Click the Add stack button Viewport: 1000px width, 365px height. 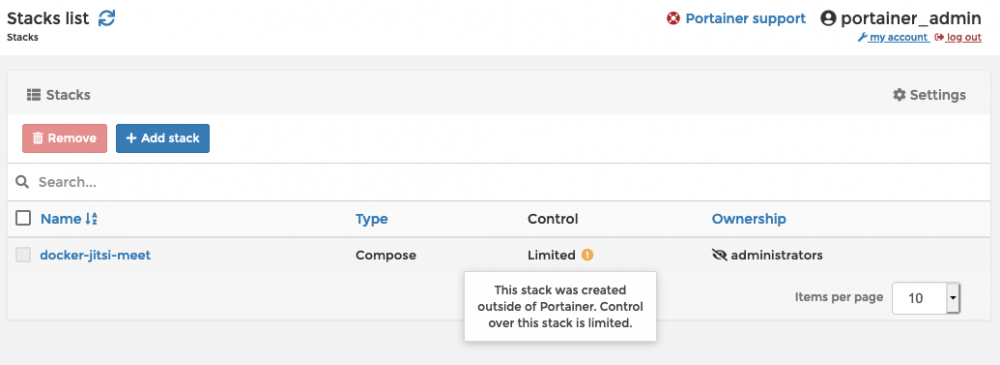tap(163, 138)
